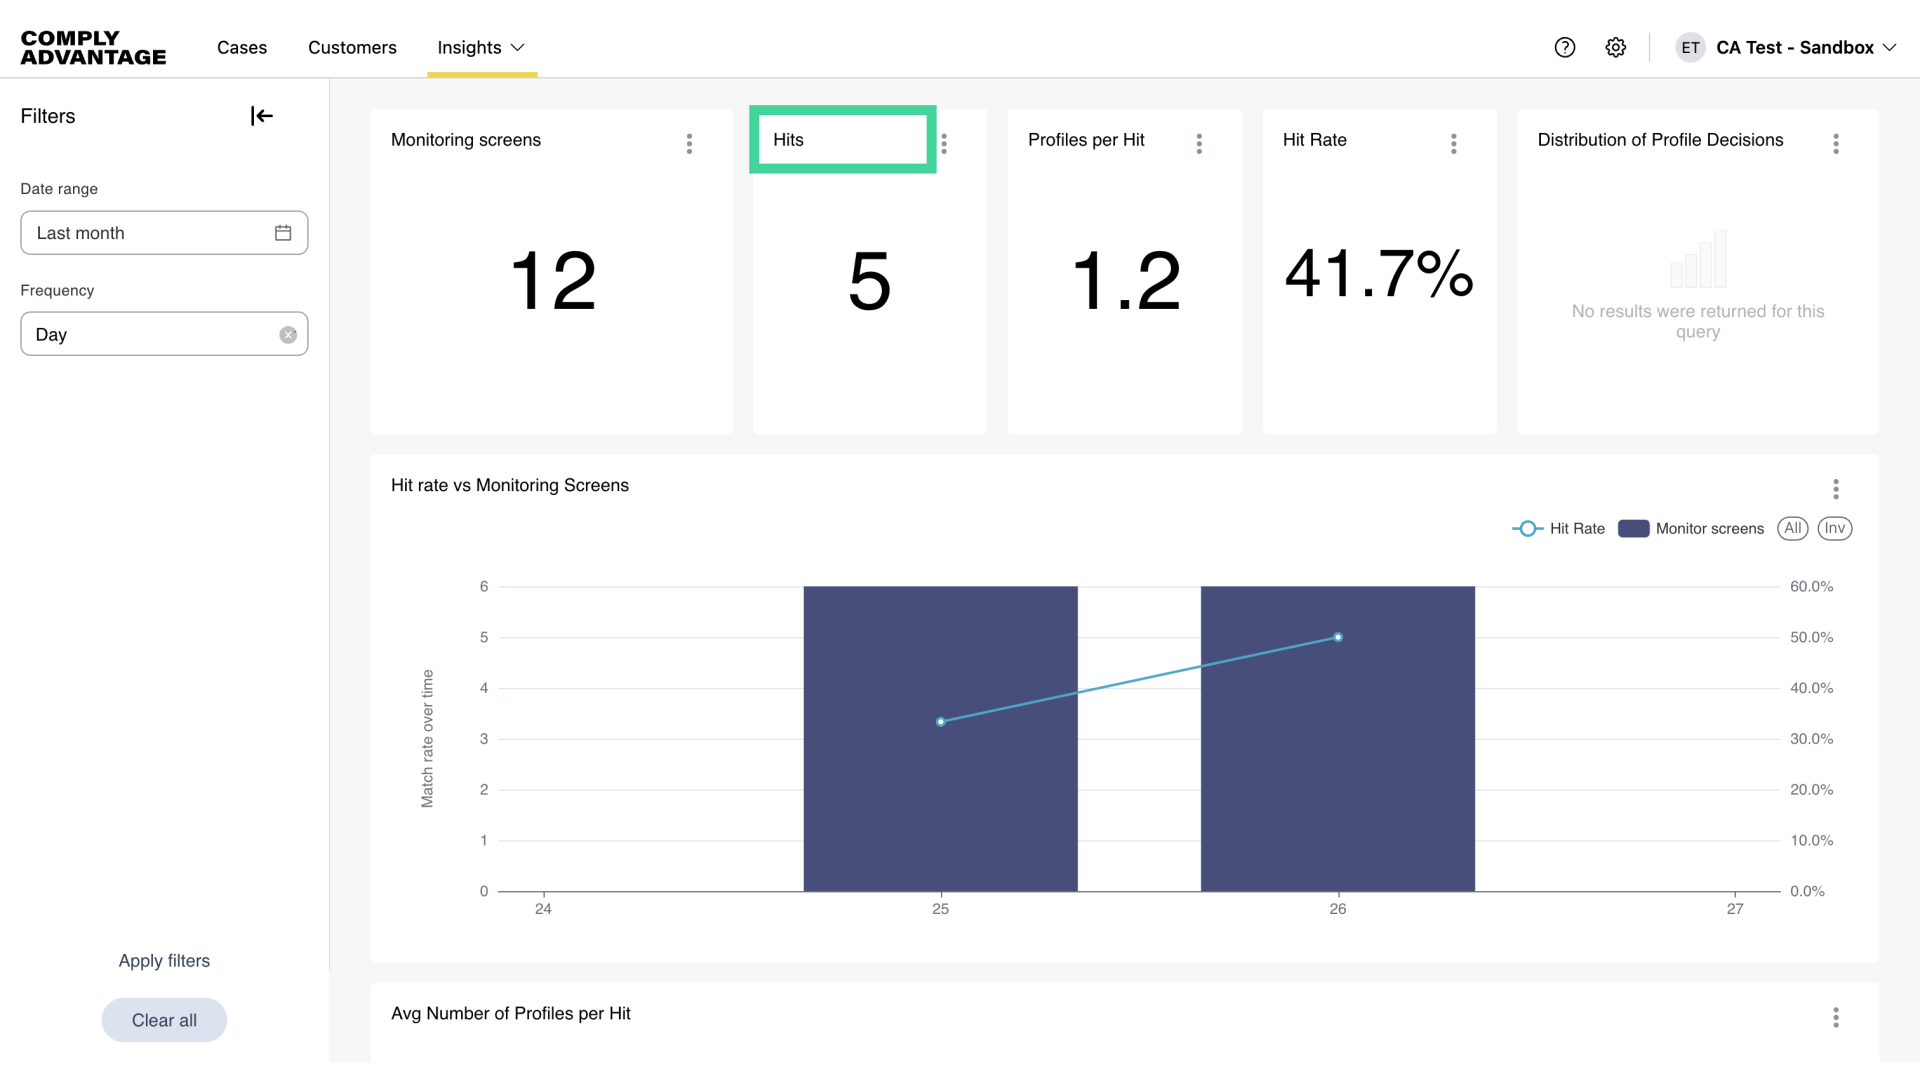Open Monitoring screens card options menu
Viewport: 1920px width, 1080px height.
[x=689, y=143]
